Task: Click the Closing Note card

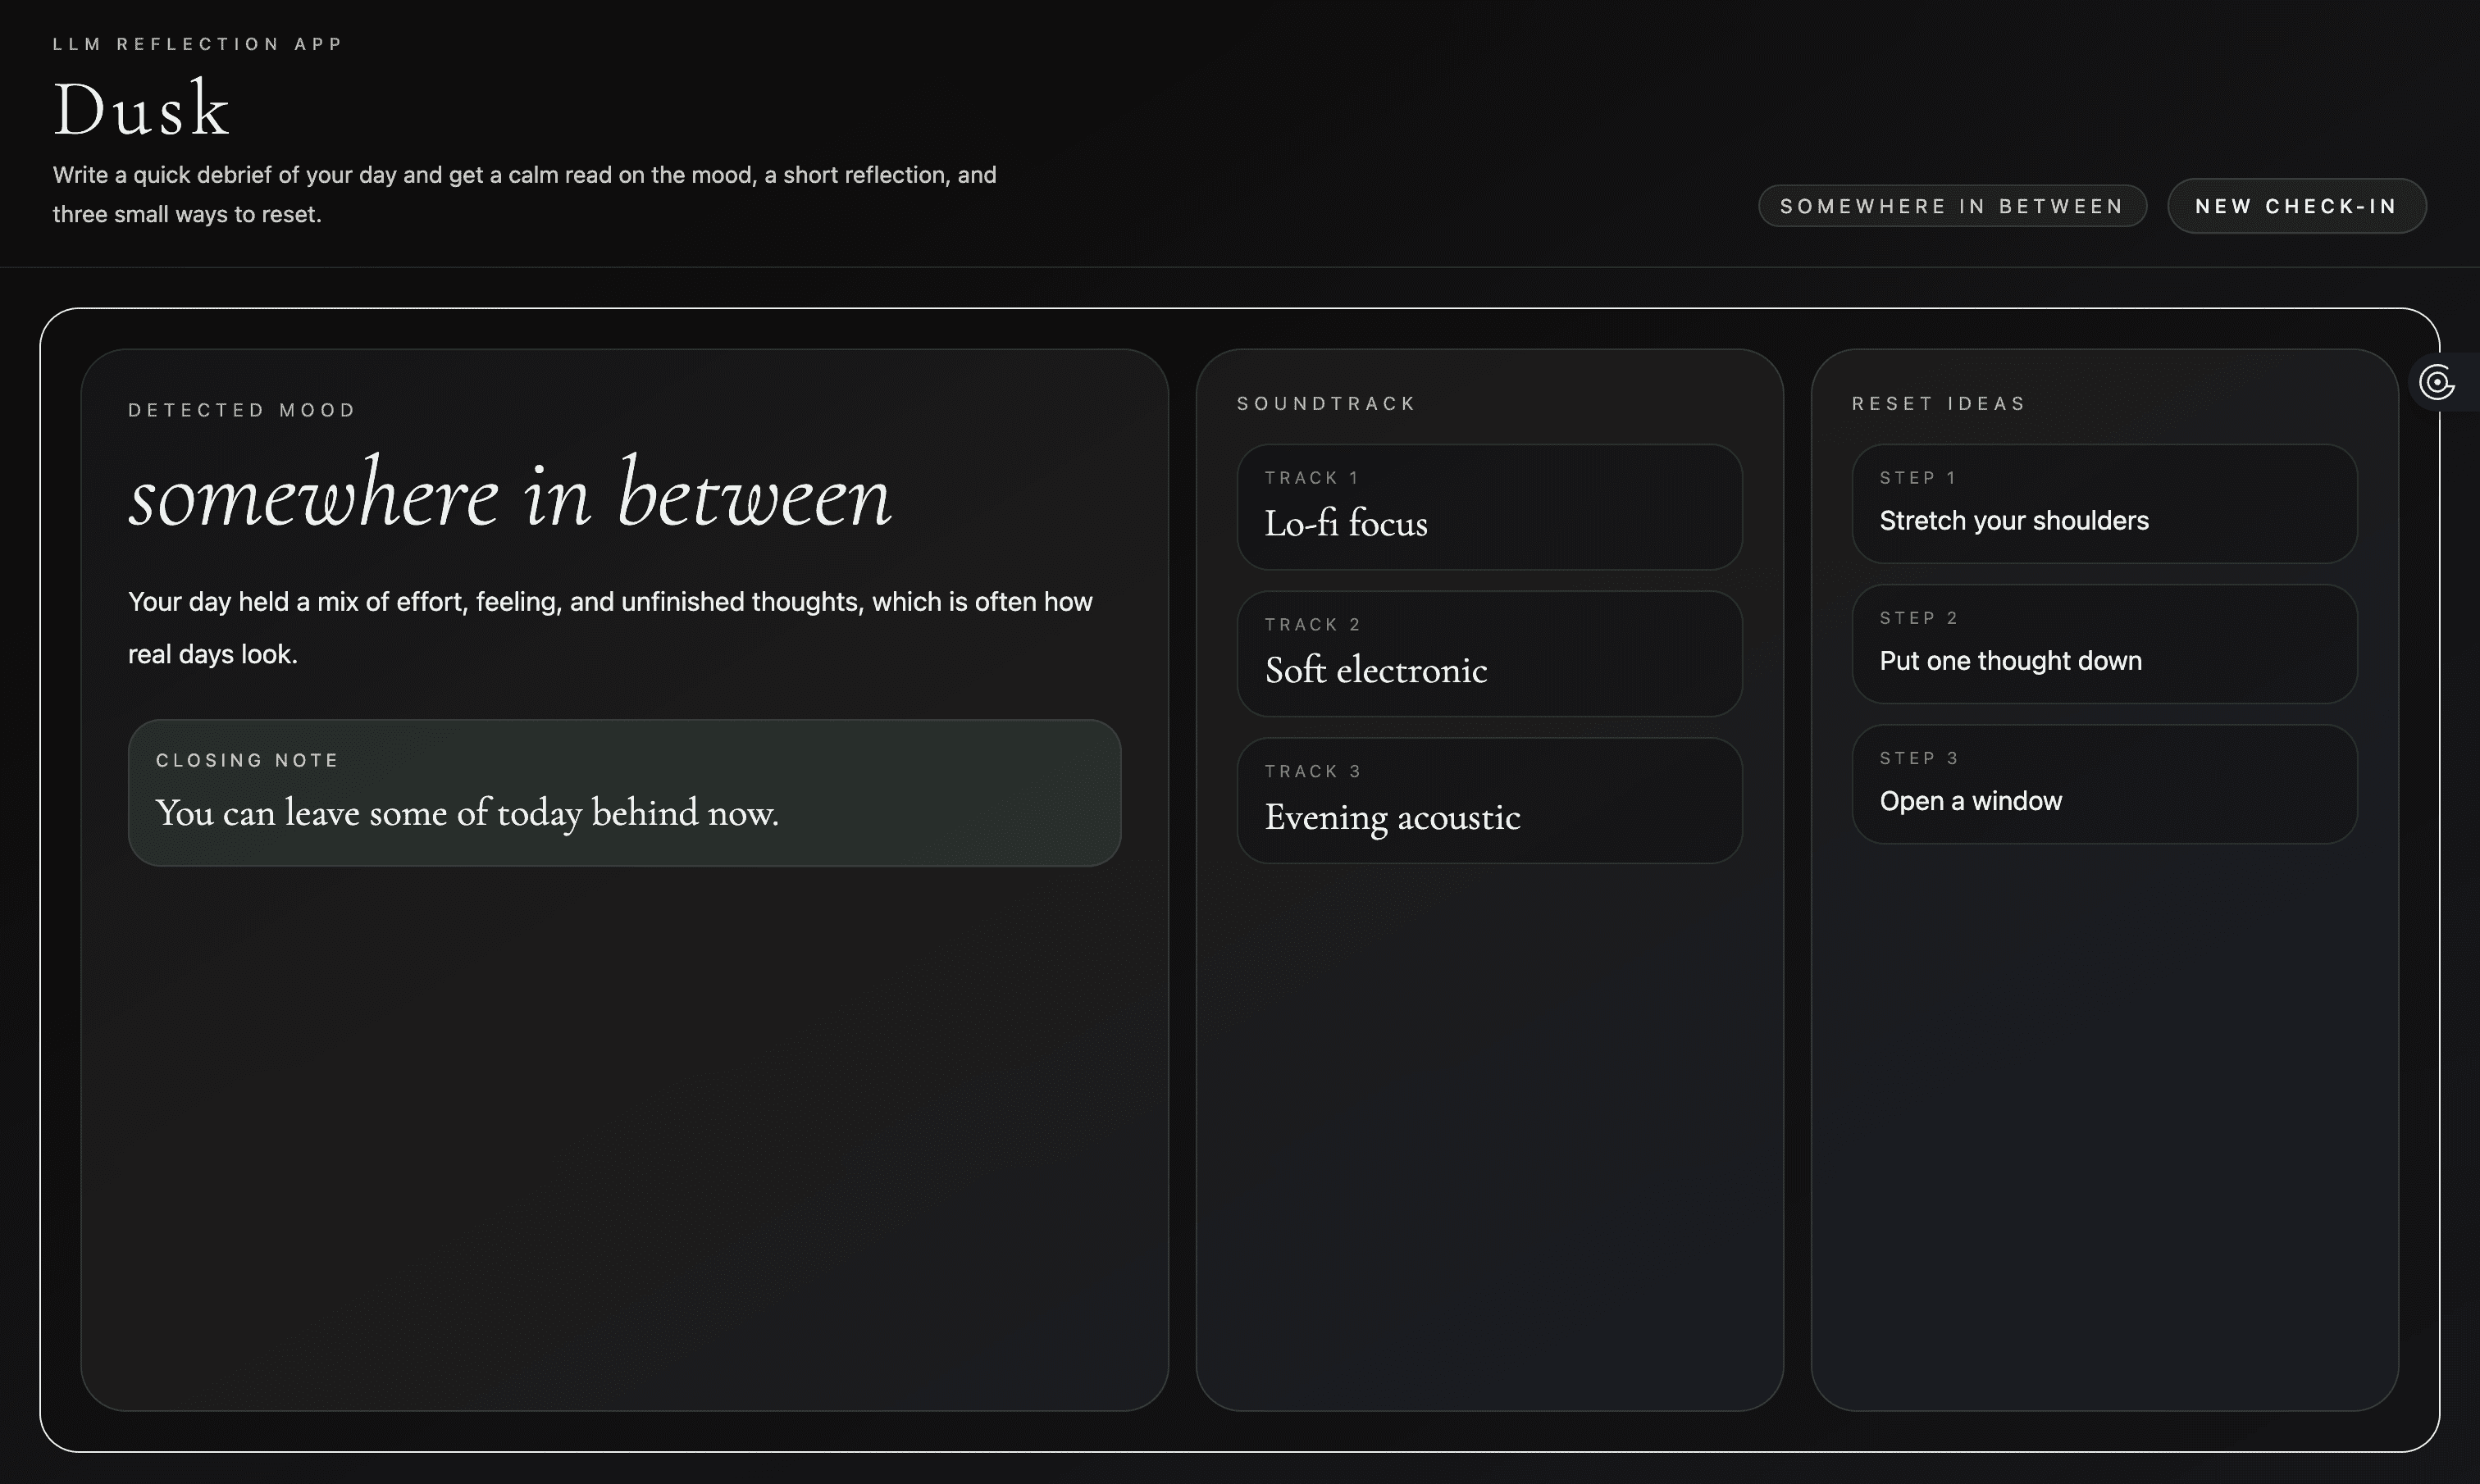Action: click(624, 792)
